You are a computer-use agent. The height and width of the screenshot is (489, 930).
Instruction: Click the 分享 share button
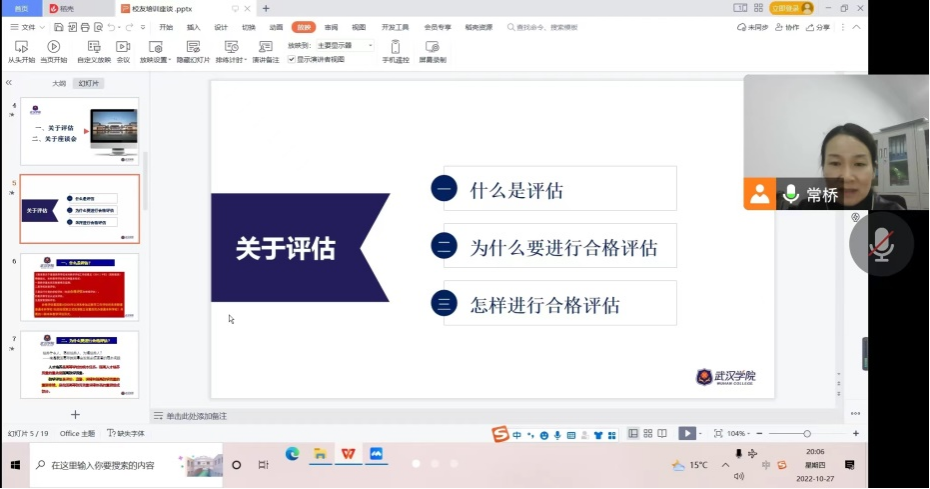(819, 27)
